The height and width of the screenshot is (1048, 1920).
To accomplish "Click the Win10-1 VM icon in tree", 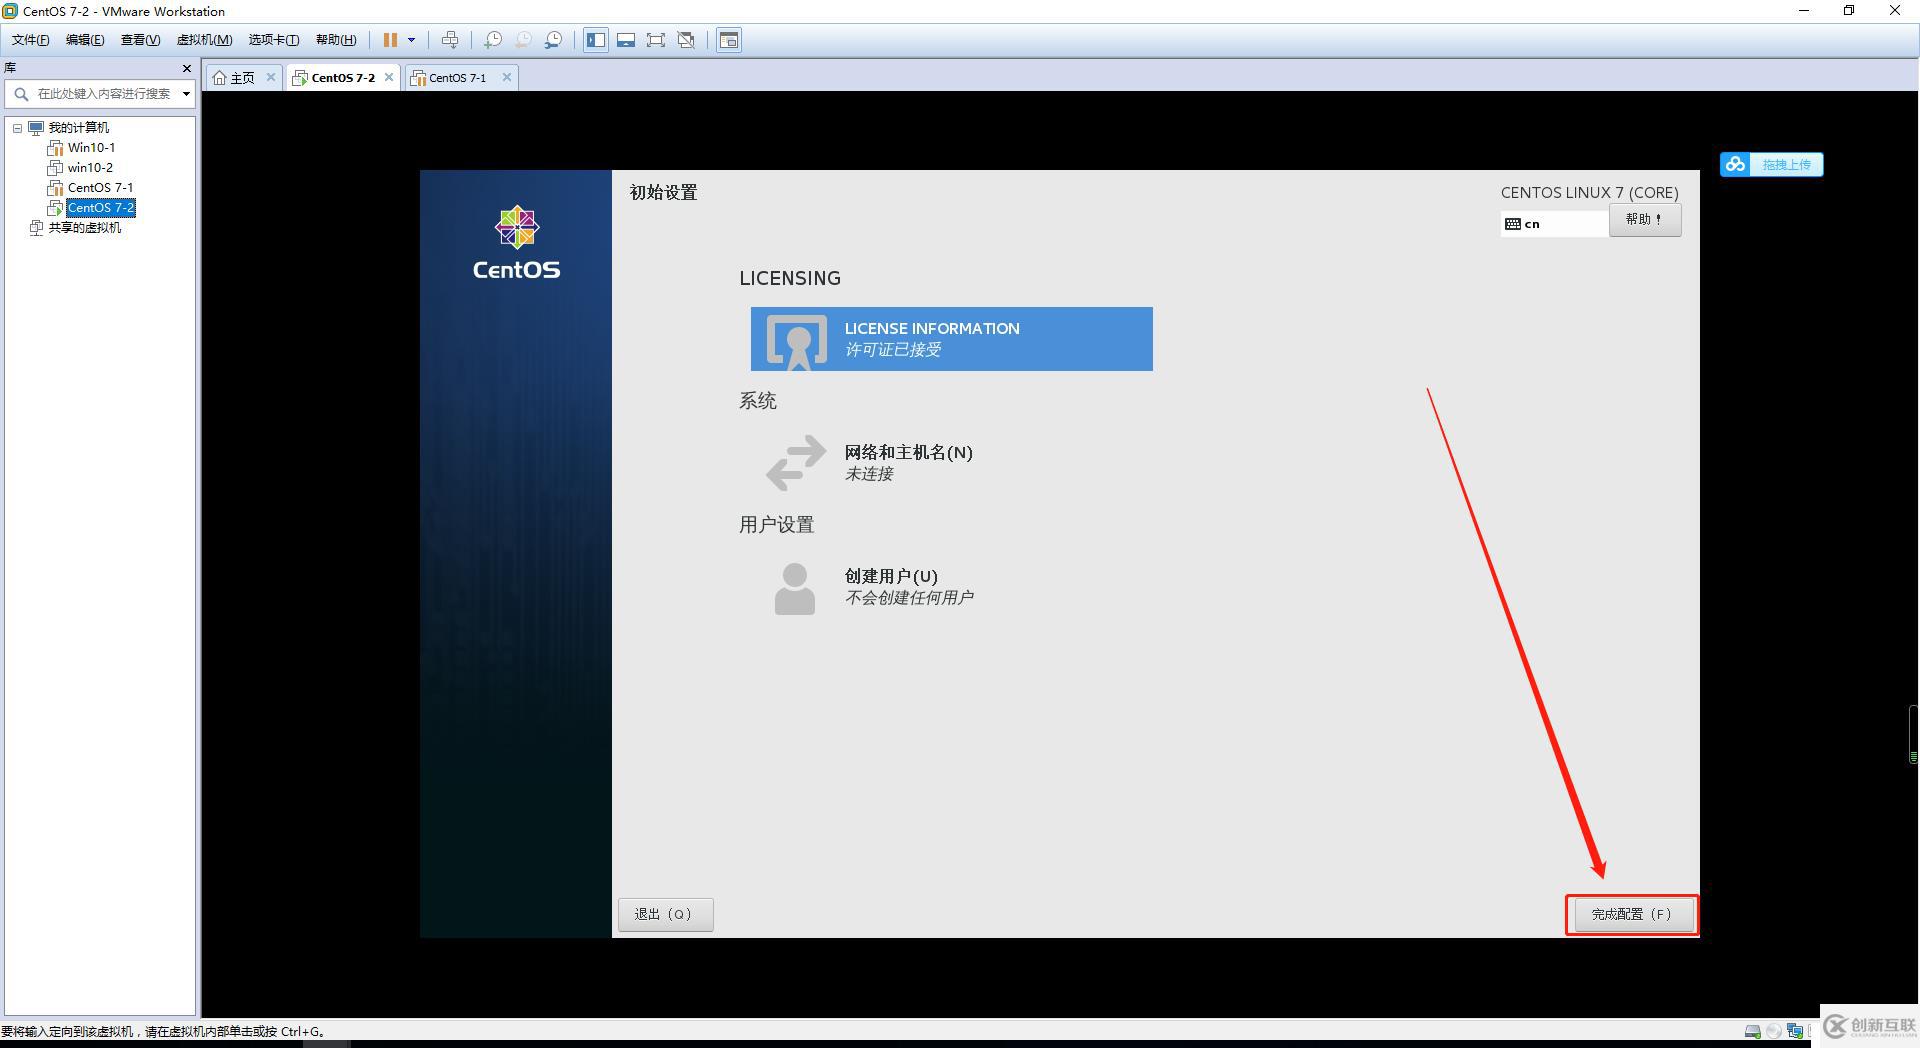I will point(55,148).
